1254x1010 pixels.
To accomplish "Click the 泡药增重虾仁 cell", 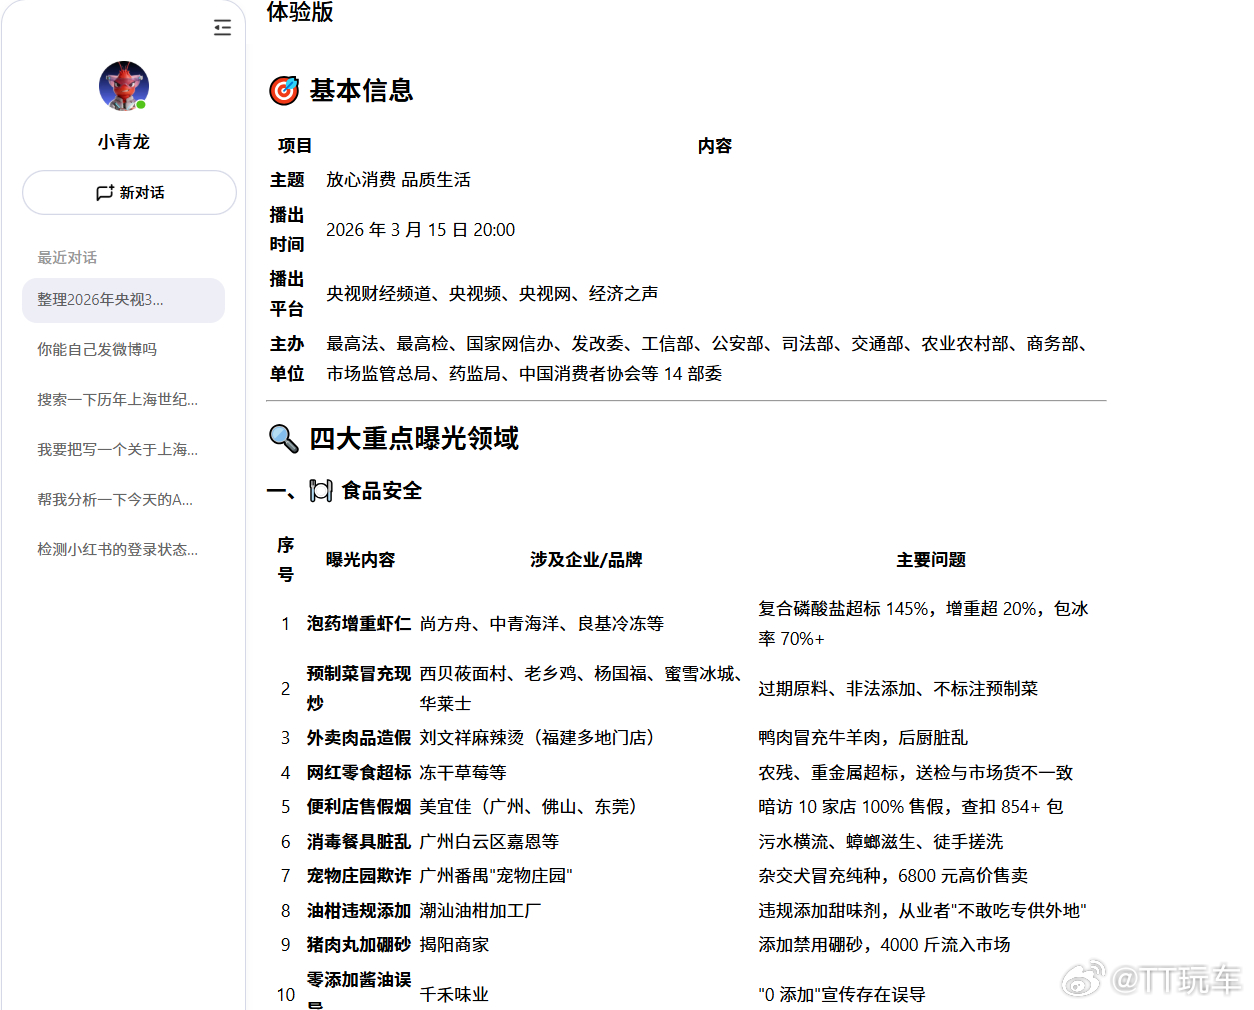I will click(x=359, y=624).
